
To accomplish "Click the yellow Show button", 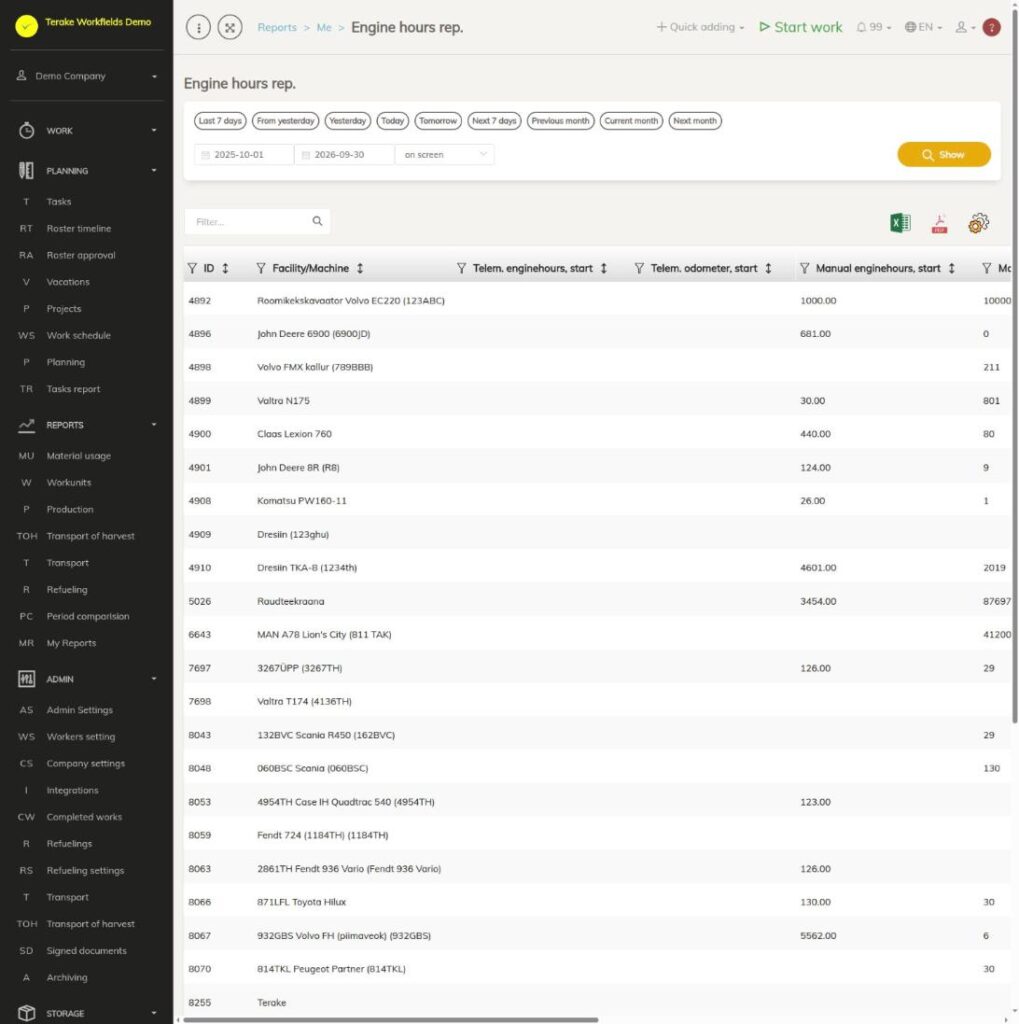I will pyautogui.click(x=944, y=155).
